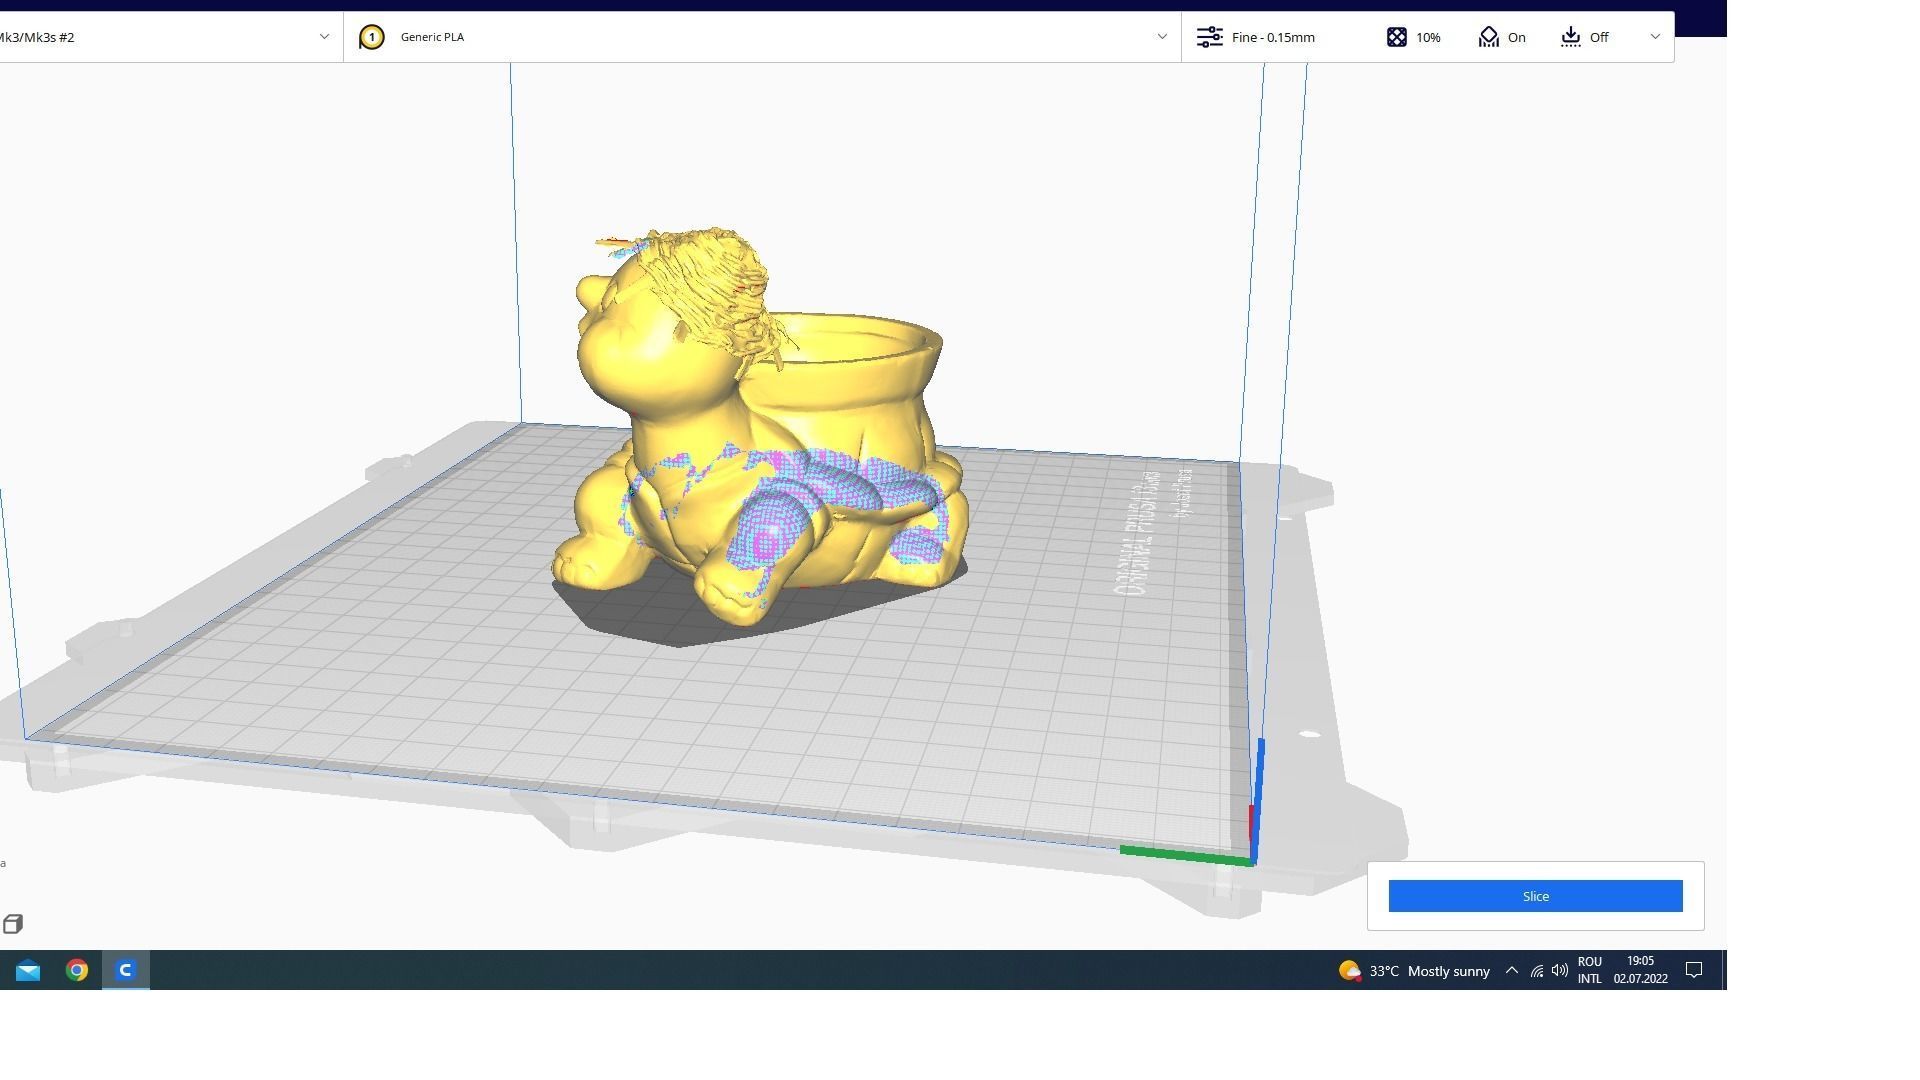Click the volume speaker tray icon
Screen dimensions: 1920x1080
[1560, 971]
